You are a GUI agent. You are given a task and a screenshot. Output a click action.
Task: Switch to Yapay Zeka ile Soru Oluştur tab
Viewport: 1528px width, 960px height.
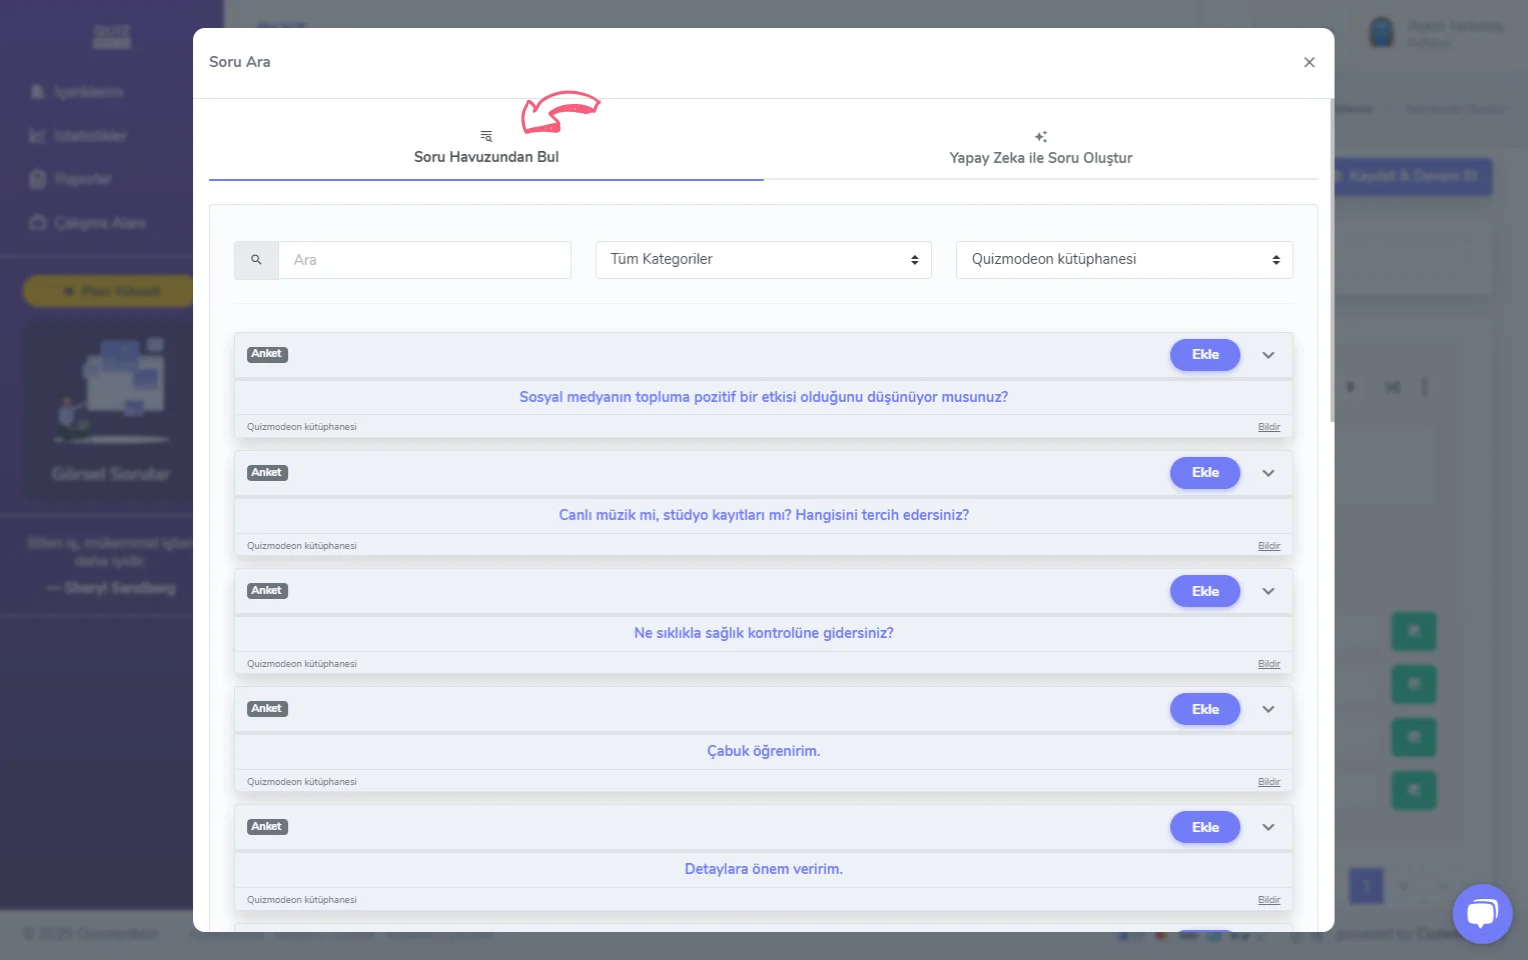point(1040,158)
